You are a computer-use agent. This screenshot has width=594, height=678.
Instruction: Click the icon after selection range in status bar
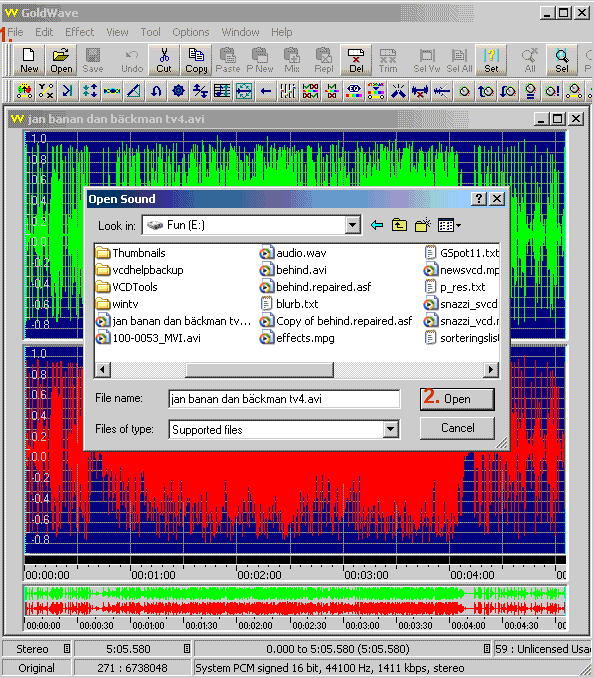click(x=487, y=649)
